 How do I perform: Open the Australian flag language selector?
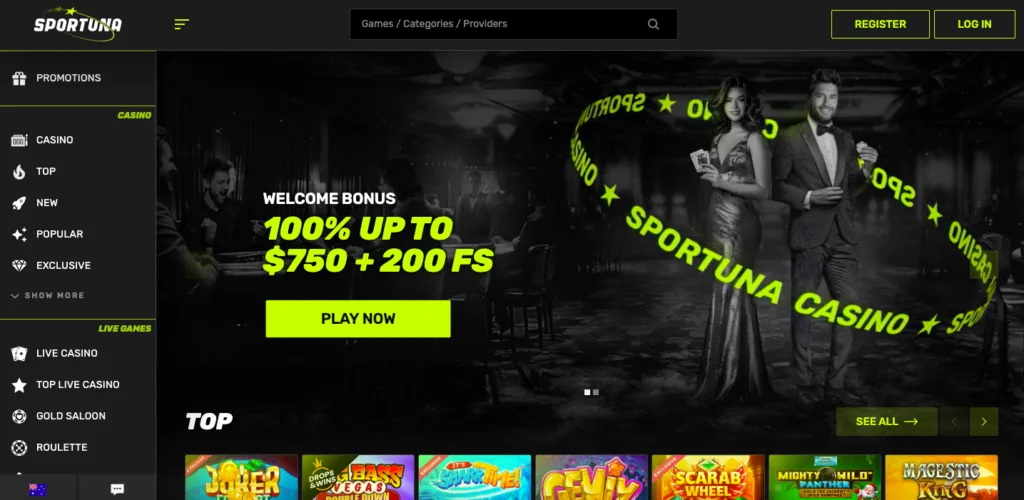(x=37, y=489)
